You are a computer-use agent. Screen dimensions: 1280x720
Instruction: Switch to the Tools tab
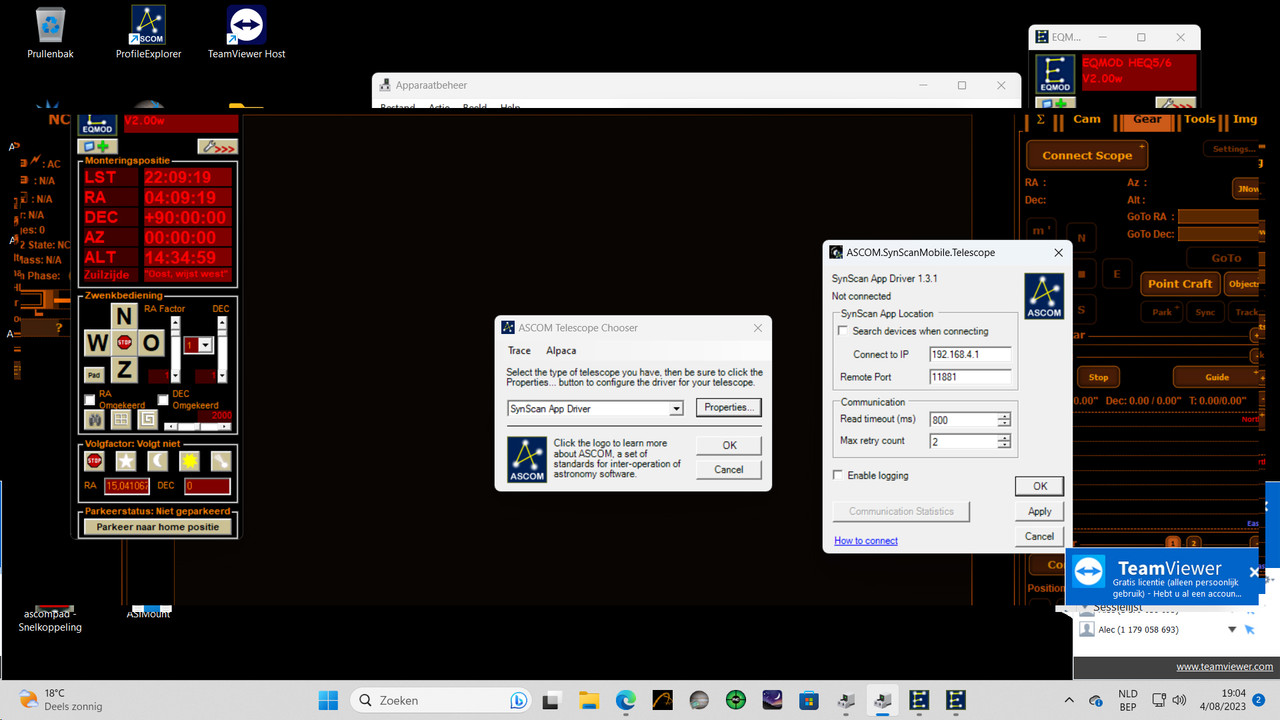1199,119
